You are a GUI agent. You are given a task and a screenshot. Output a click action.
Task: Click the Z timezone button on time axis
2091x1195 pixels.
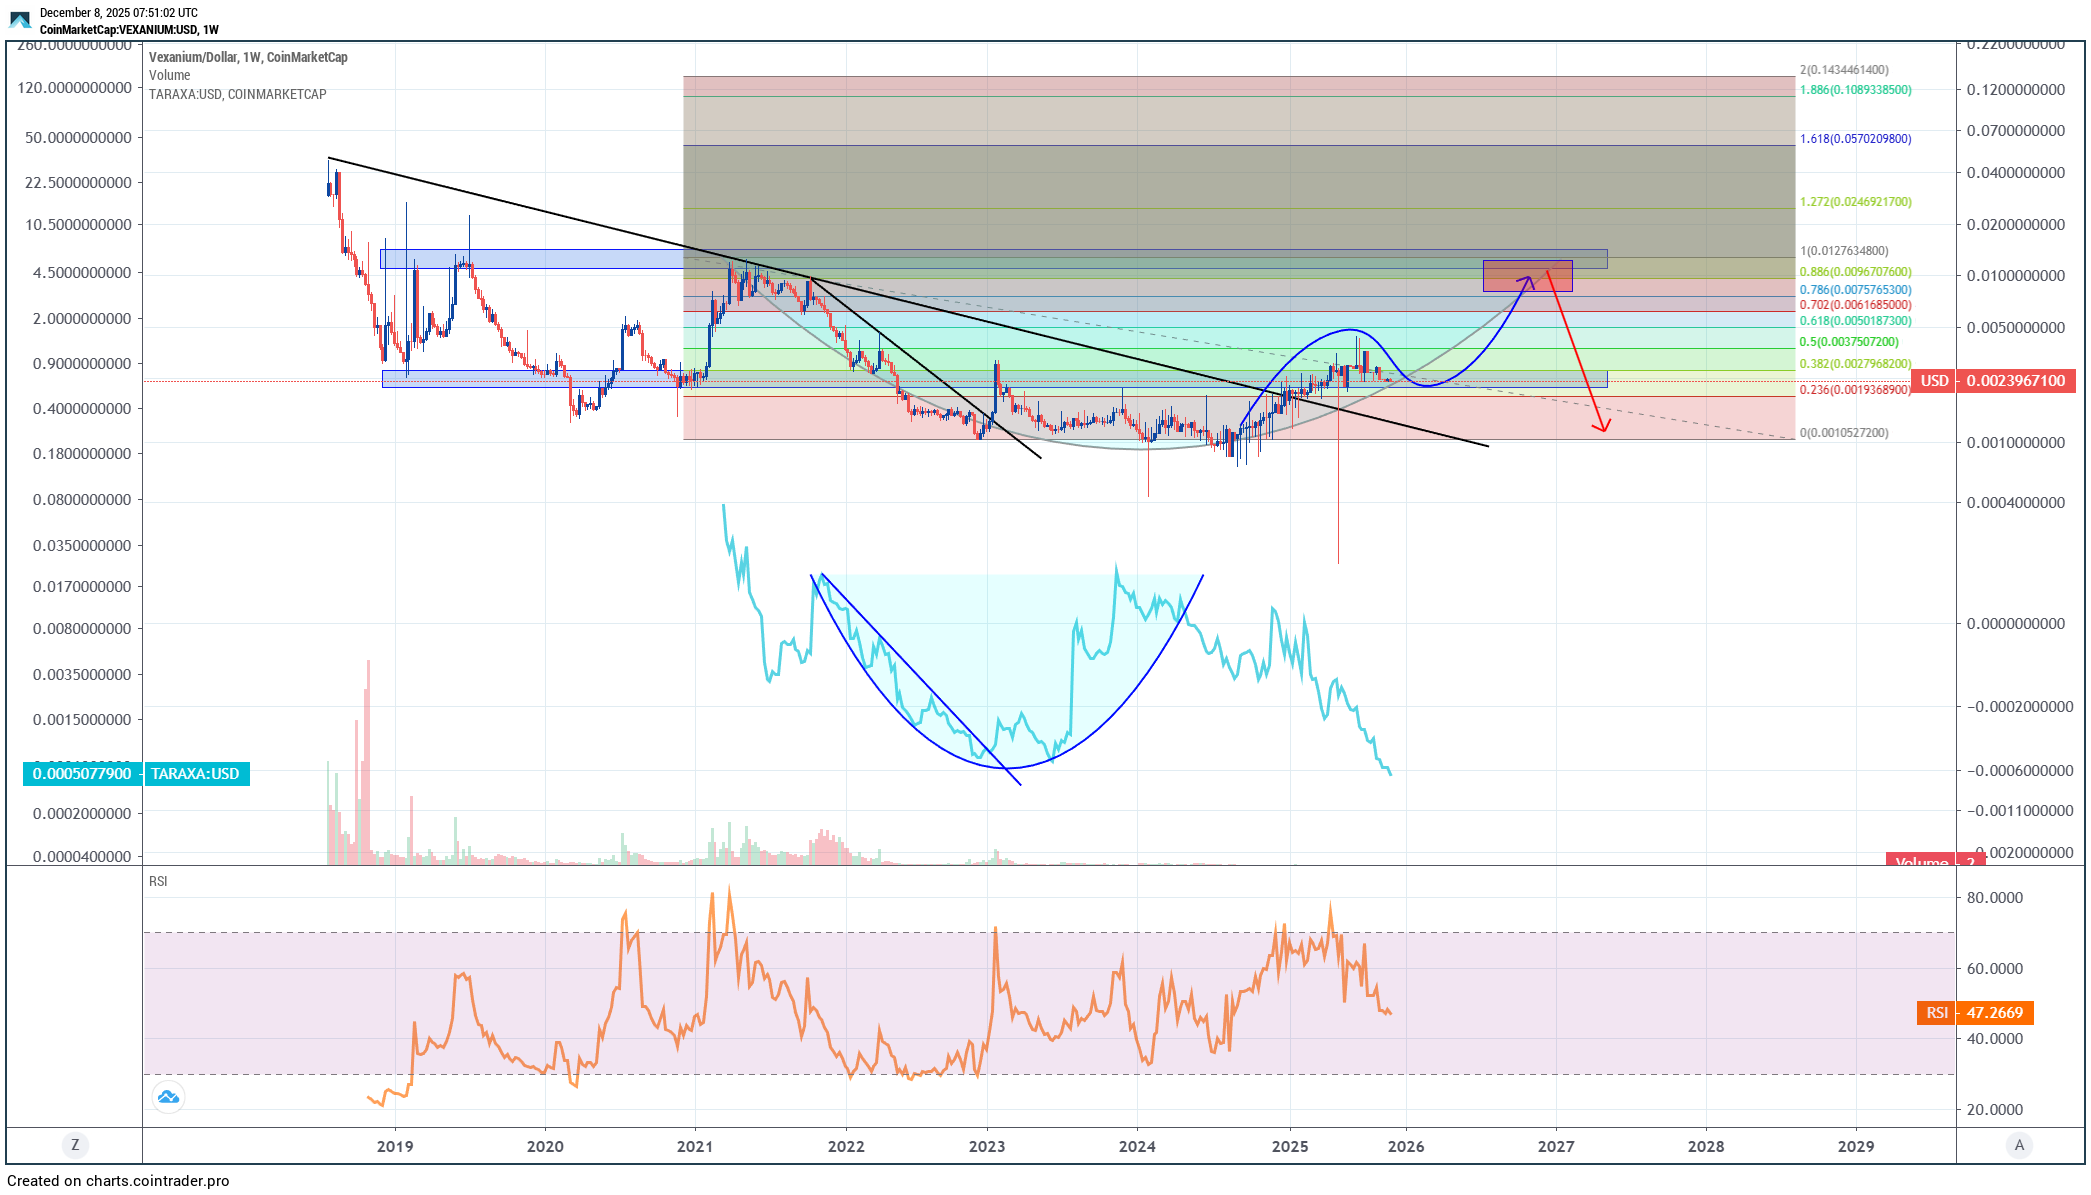point(75,1145)
